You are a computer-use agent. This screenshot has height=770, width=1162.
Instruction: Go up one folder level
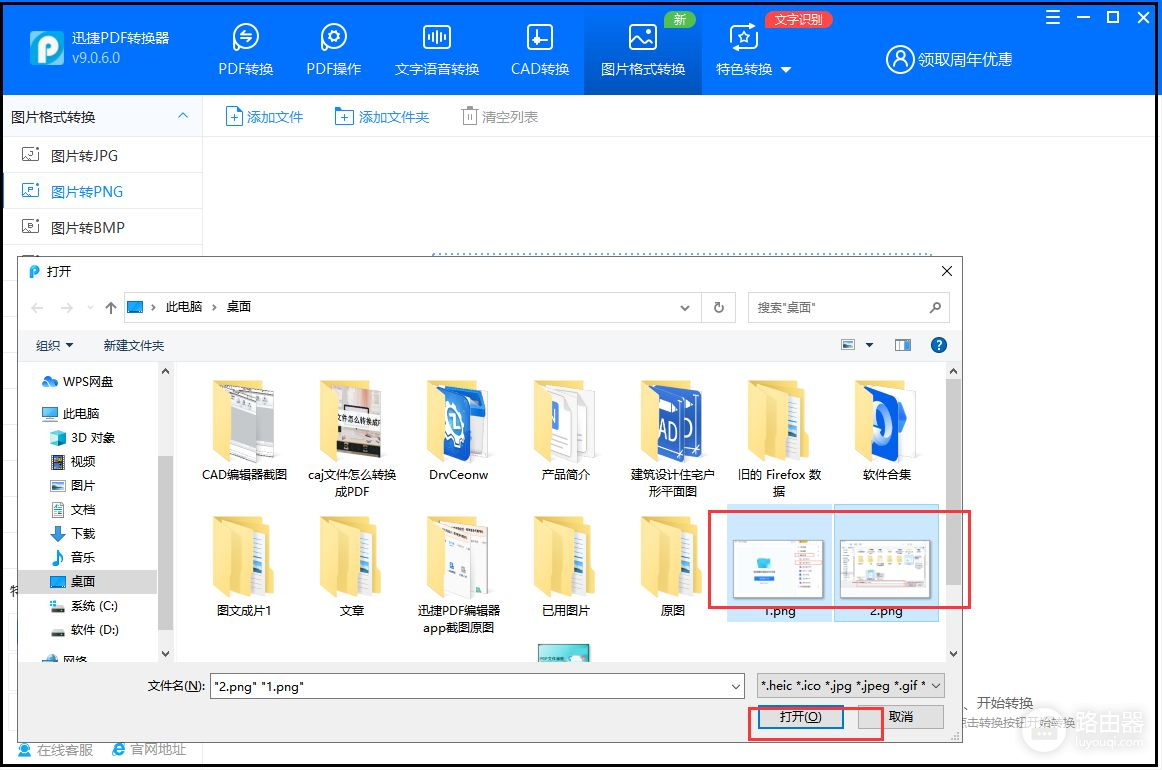[110, 308]
